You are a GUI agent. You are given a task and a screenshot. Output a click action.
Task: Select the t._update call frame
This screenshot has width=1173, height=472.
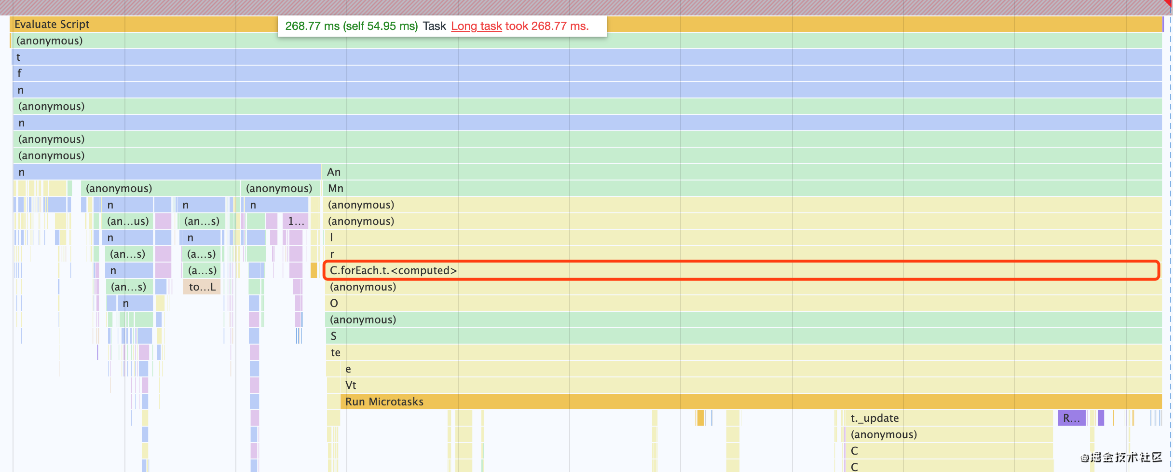(947, 418)
